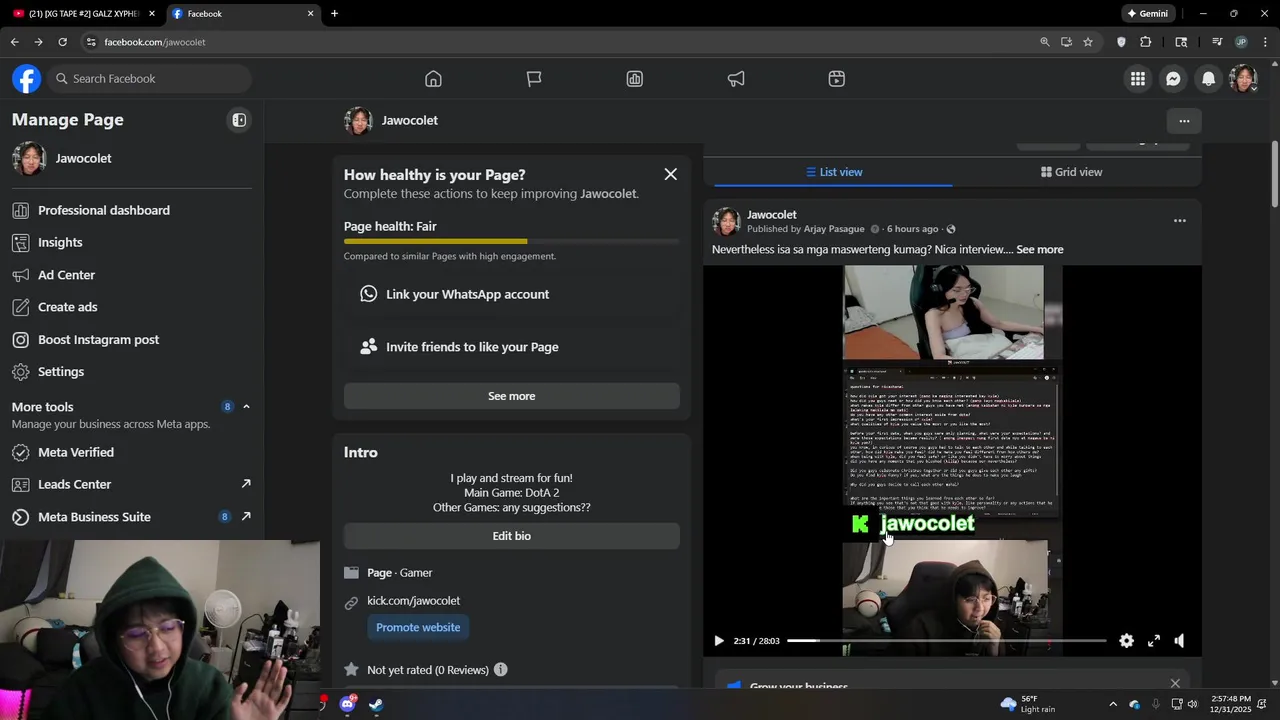Screen dimensions: 1280x720
Task: Close the Page health card
Action: [670, 174]
